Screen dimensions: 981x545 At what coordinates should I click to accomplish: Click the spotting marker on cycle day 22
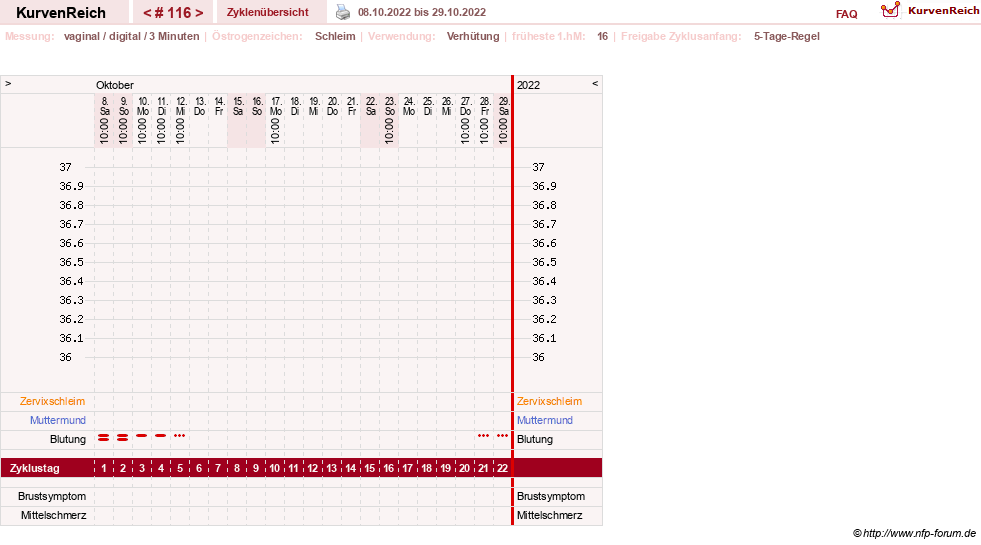[502, 435]
